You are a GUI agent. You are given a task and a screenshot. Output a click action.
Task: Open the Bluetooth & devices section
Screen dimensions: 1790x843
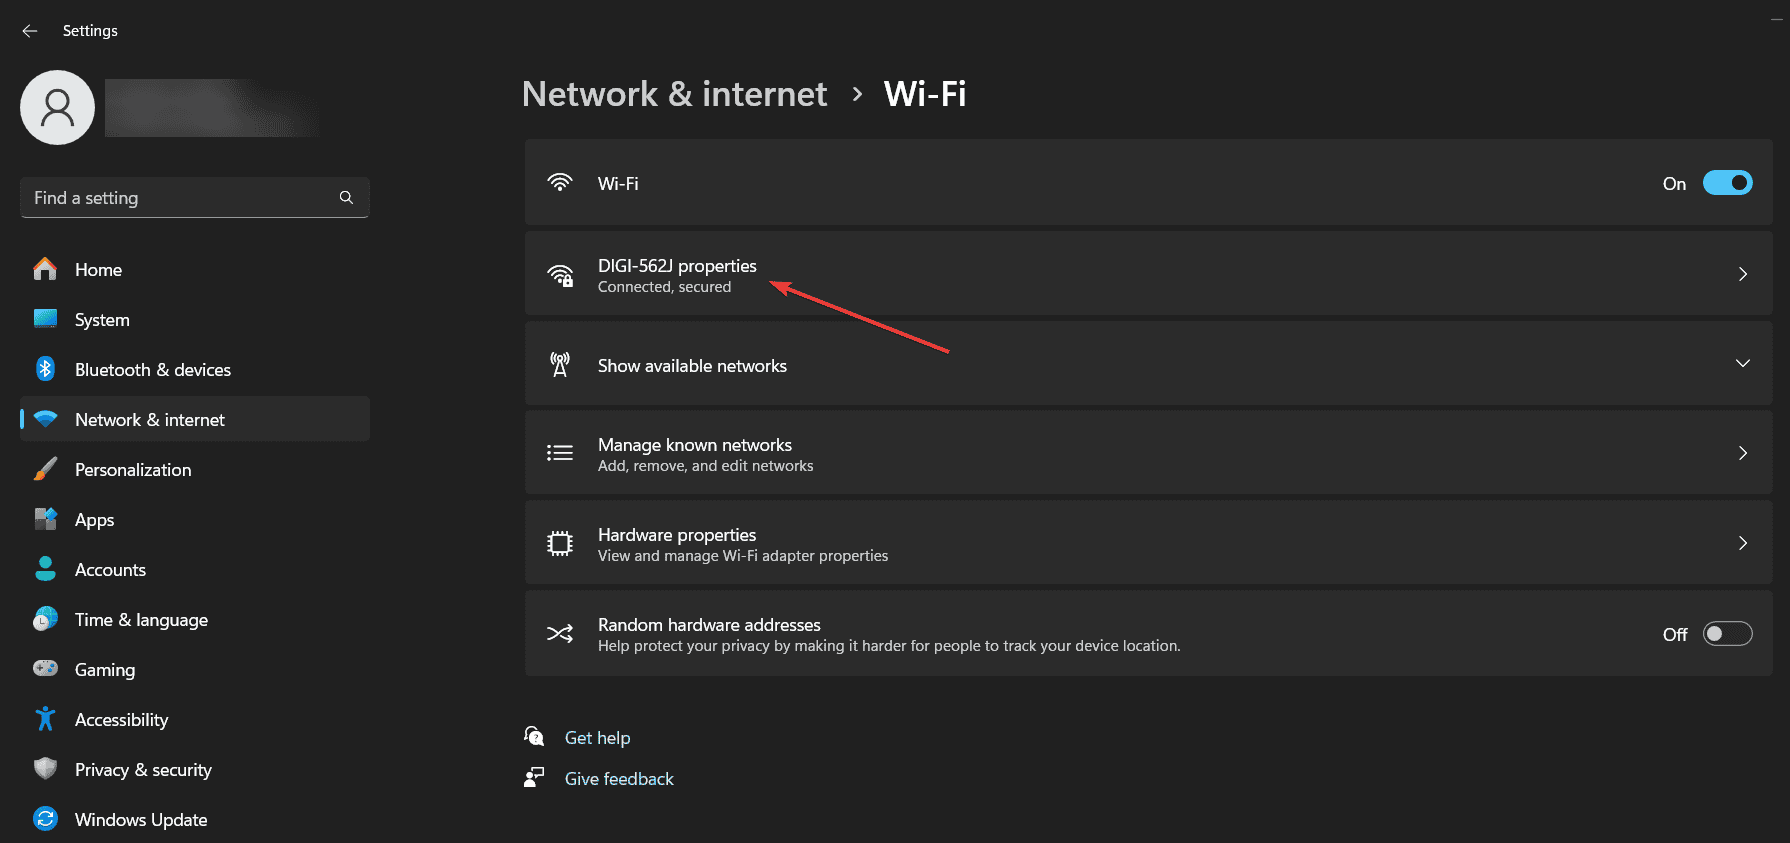[152, 369]
